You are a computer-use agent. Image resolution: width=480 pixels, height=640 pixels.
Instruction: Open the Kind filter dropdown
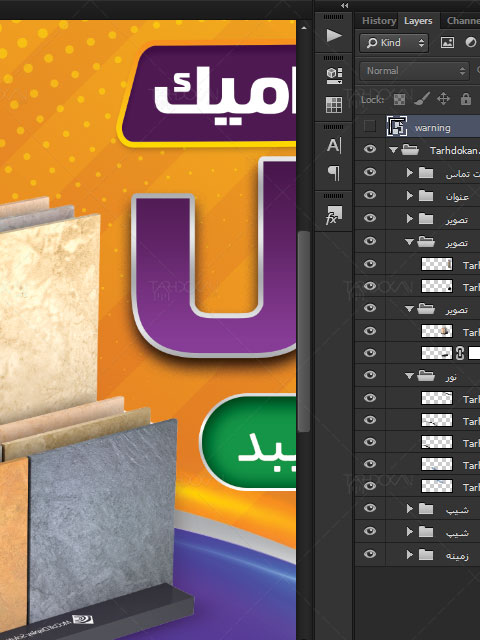394,43
